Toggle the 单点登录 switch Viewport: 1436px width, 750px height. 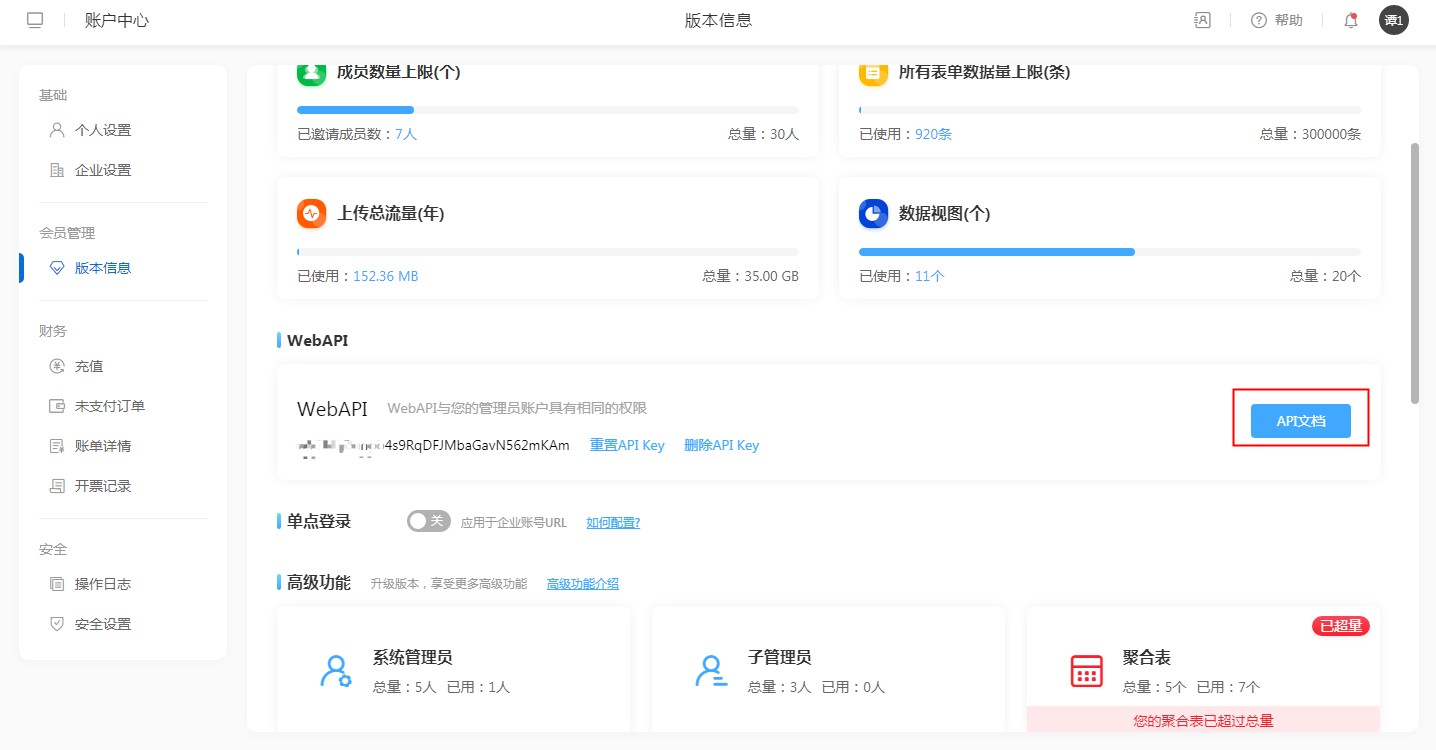click(x=428, y=521)
